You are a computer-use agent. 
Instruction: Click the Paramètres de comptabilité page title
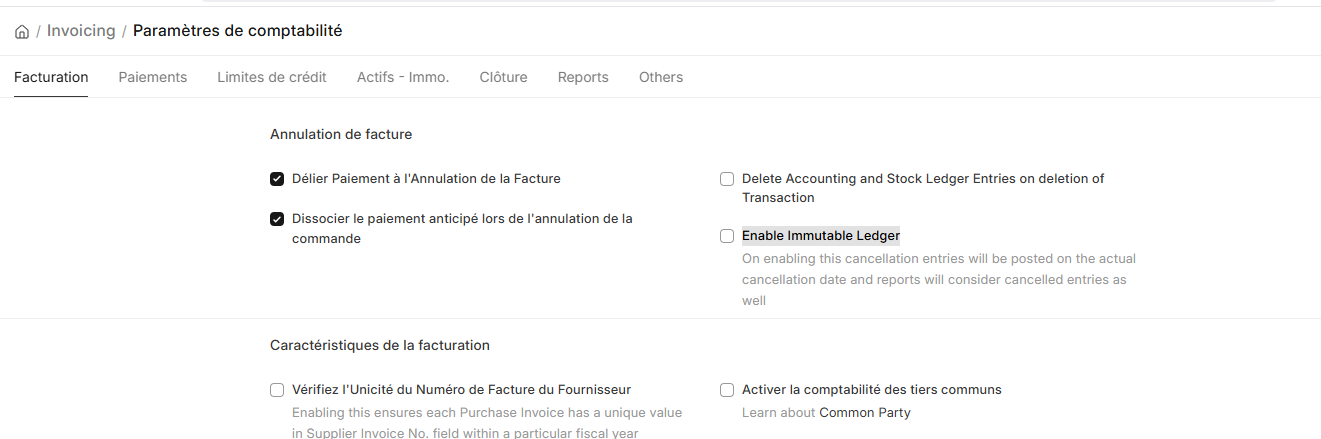pos(238,31)
